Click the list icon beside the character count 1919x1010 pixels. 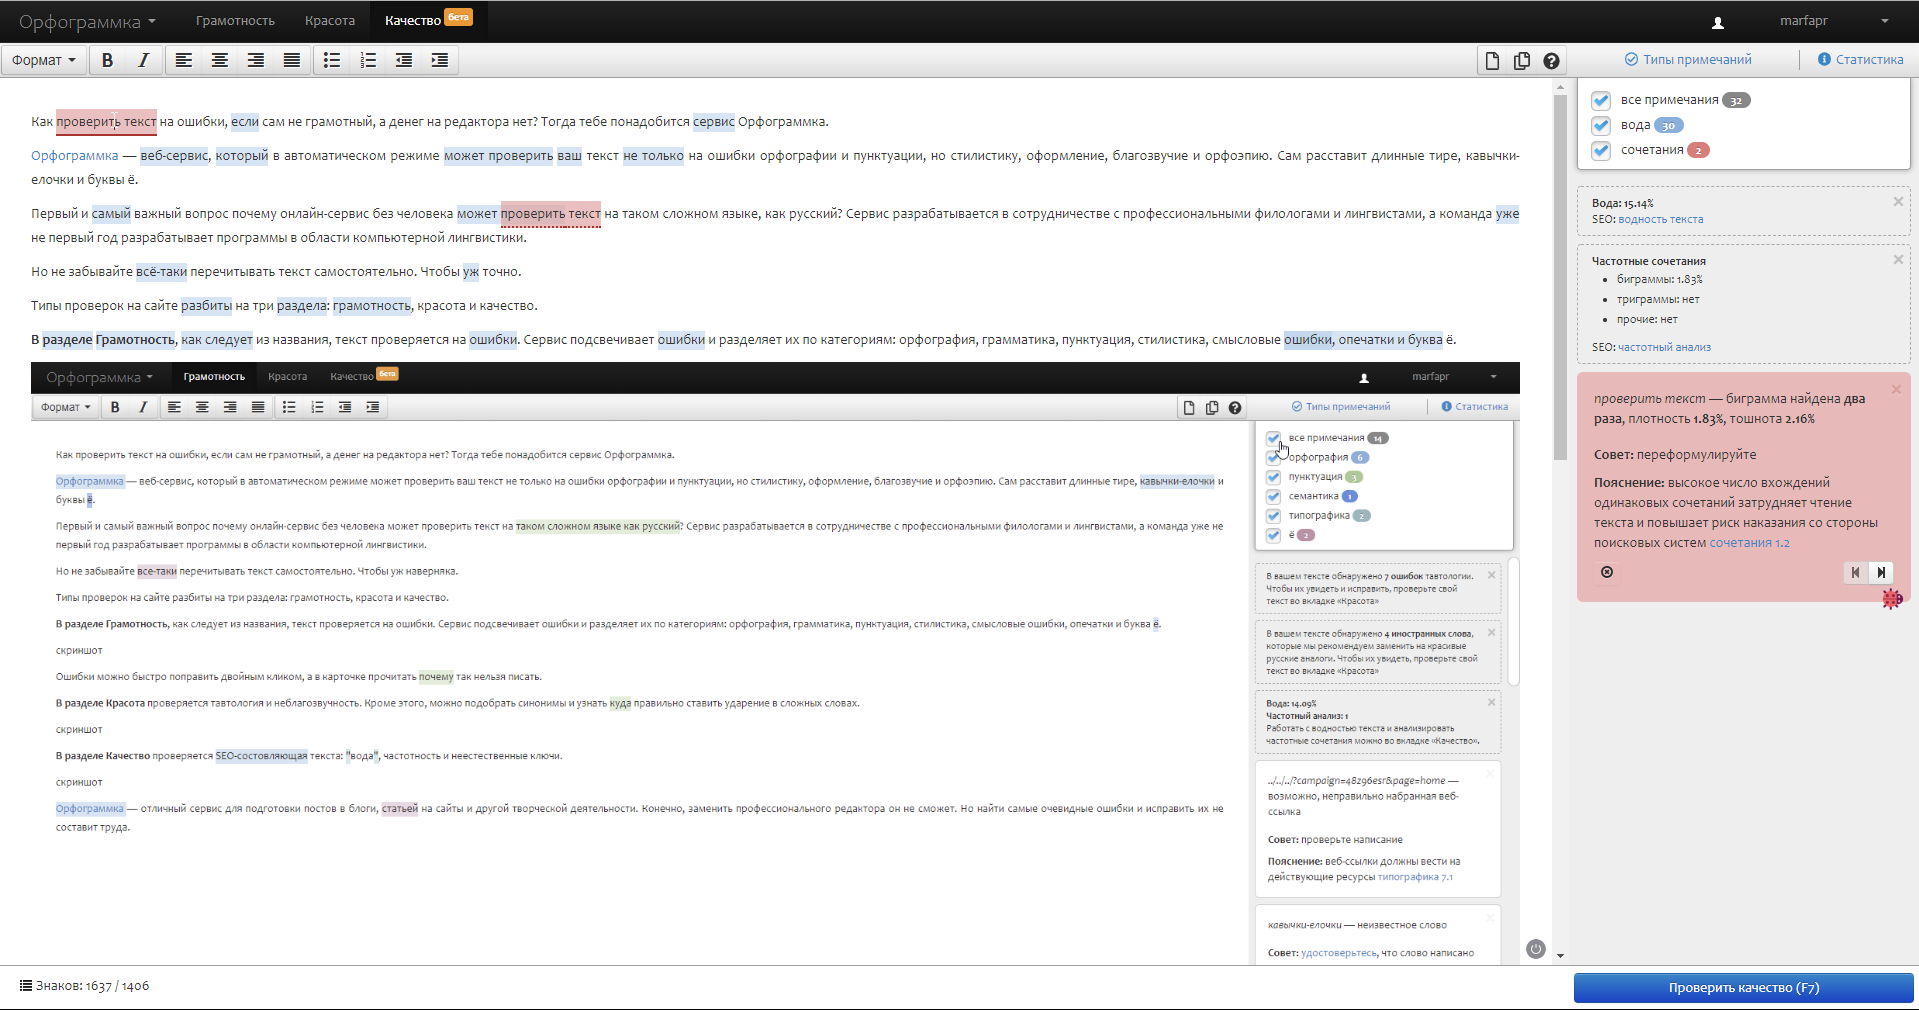[26, 986]
